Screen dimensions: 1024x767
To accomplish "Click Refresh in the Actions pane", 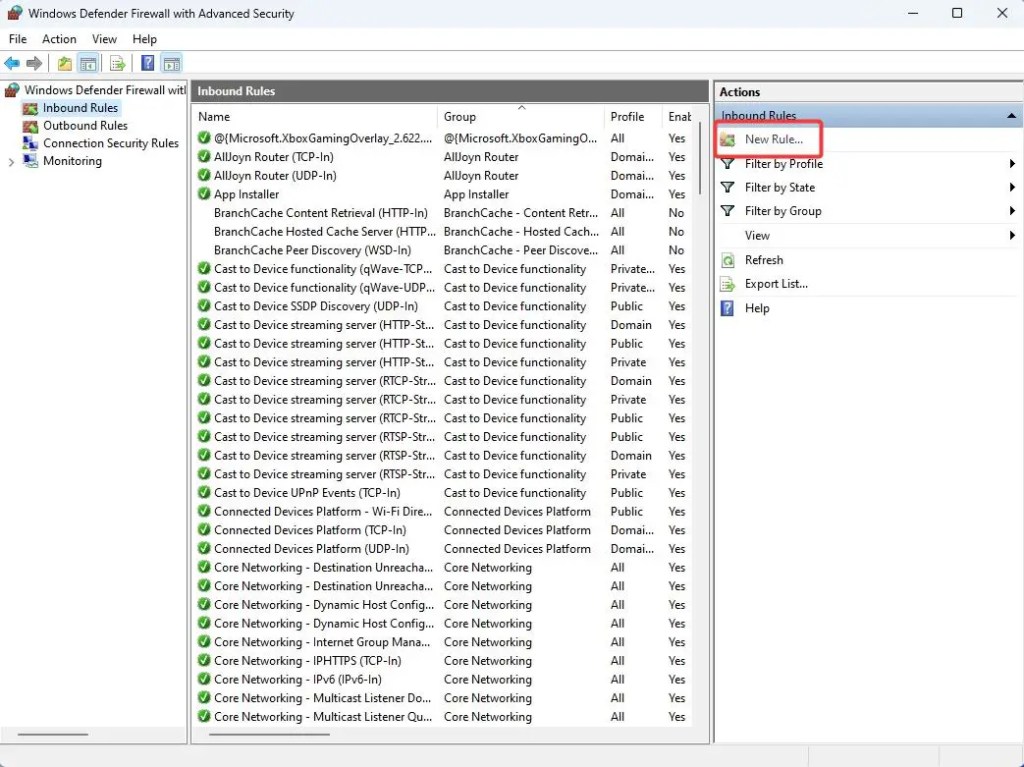I will tap(763, 260).
